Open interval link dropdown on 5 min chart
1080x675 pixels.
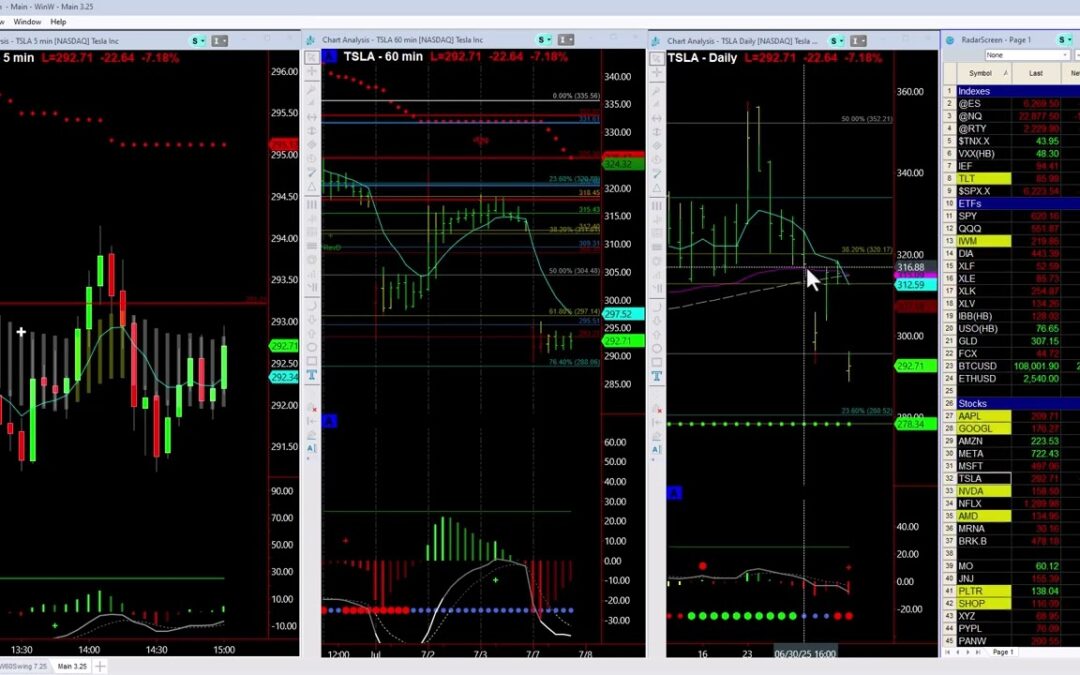point(219,41)
